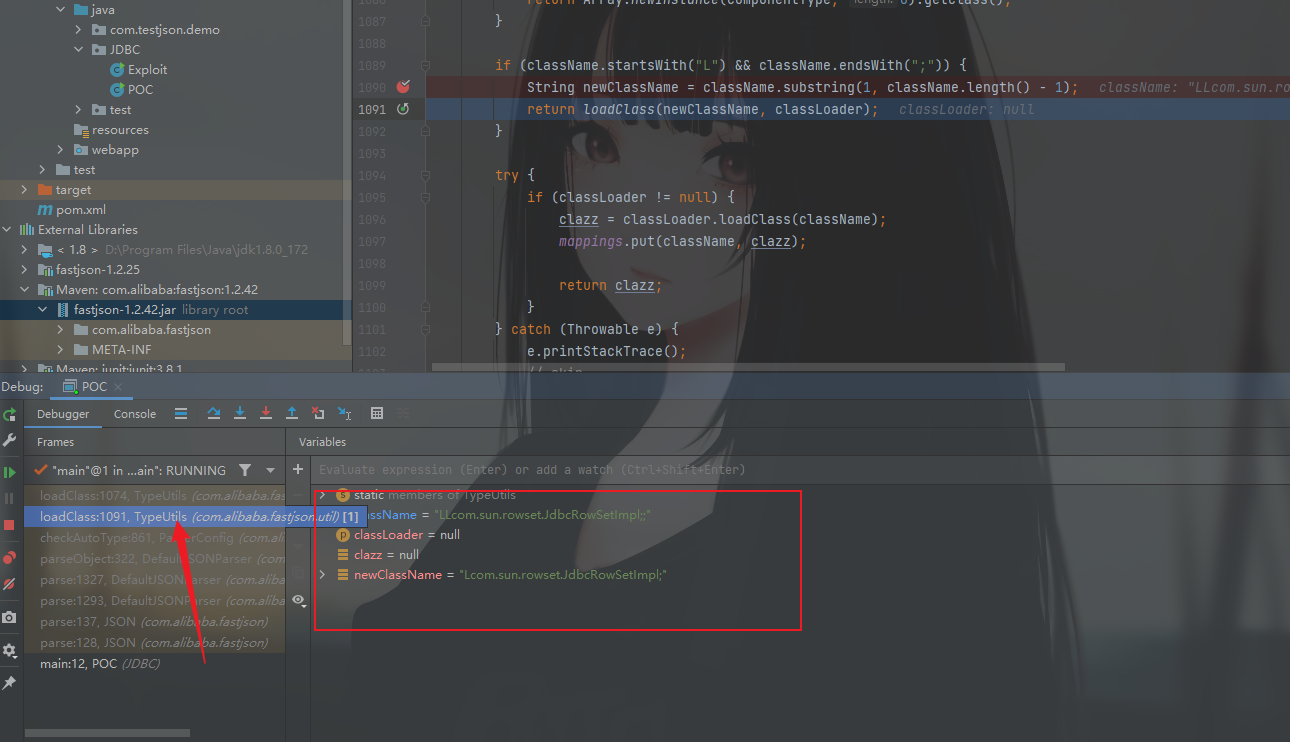
Task: Select frame loadClass:1091, TypeUtils
Action: [x=196, y=517]
